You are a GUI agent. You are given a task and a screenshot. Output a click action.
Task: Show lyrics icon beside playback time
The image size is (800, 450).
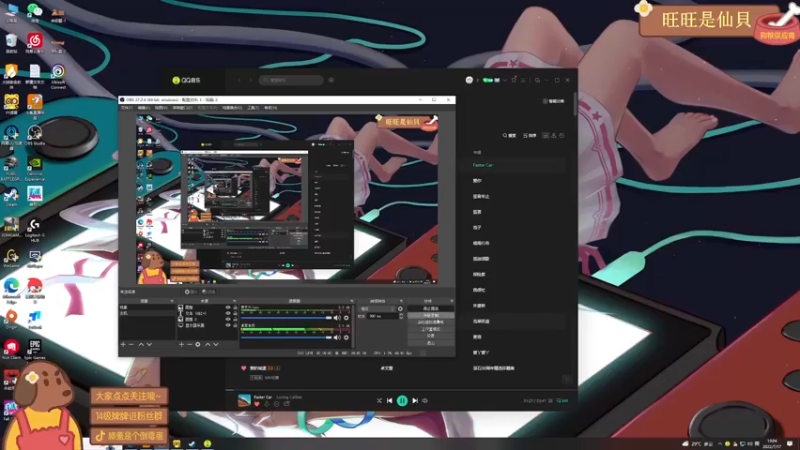tap(550, 401)
